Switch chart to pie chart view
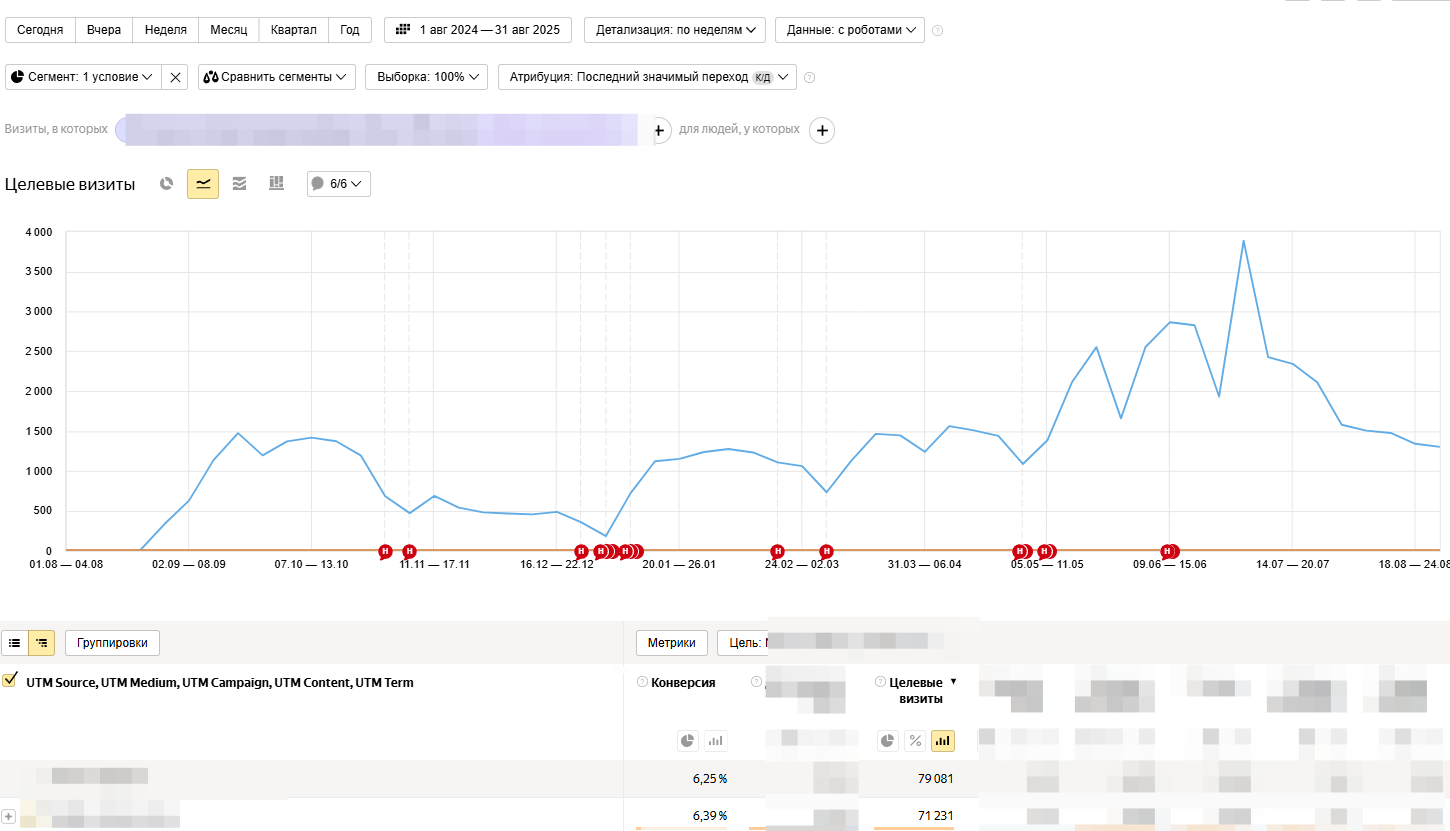The height and width of the screenshot is (831, 1450). tap(167, 184)
